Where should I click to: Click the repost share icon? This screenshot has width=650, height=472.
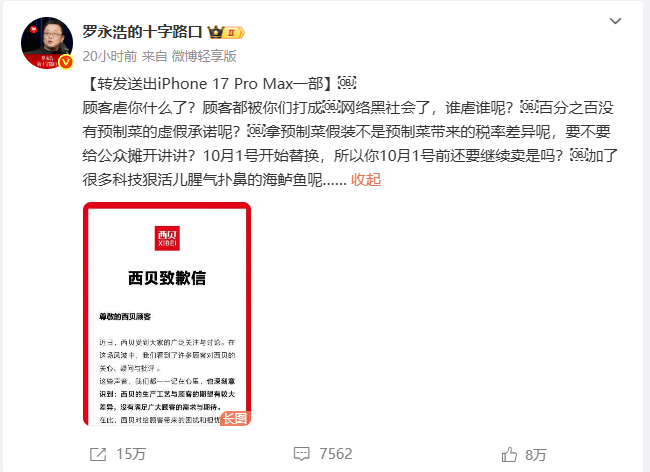click(98, 454)
